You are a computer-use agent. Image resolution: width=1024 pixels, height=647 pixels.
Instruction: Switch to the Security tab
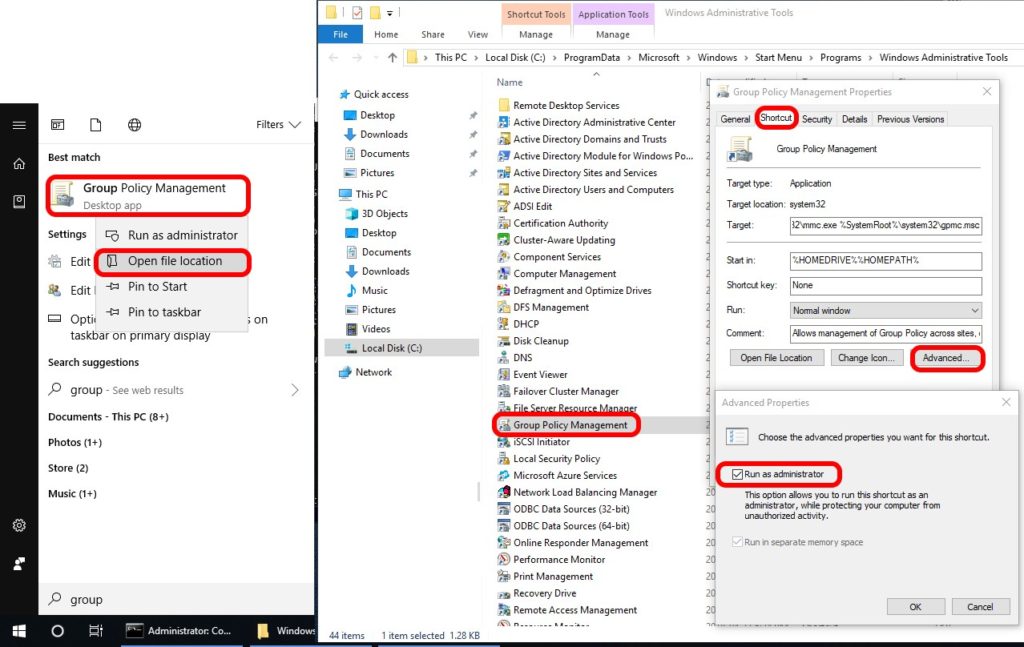[x=816, y=119]
